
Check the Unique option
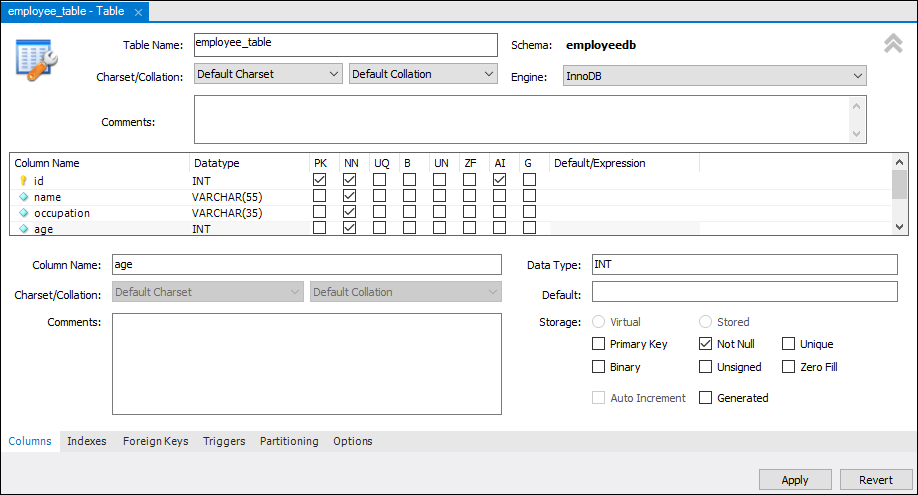[x=789, y=344]
